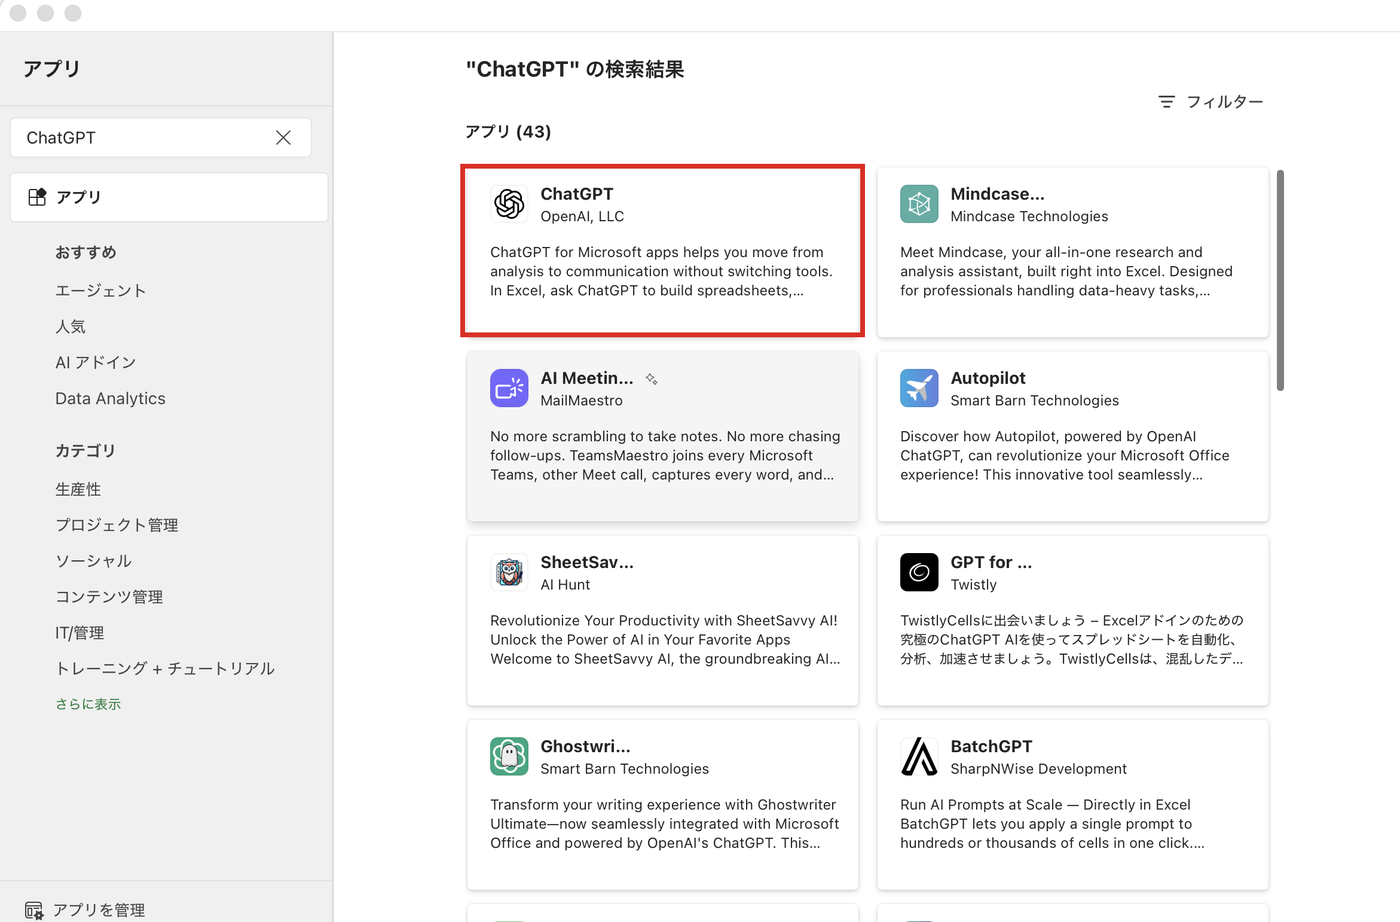The width and height of the screenshot is (1400, 922).
Task: Select トレーニング + チュートリアル category
Action: point(165,668)
